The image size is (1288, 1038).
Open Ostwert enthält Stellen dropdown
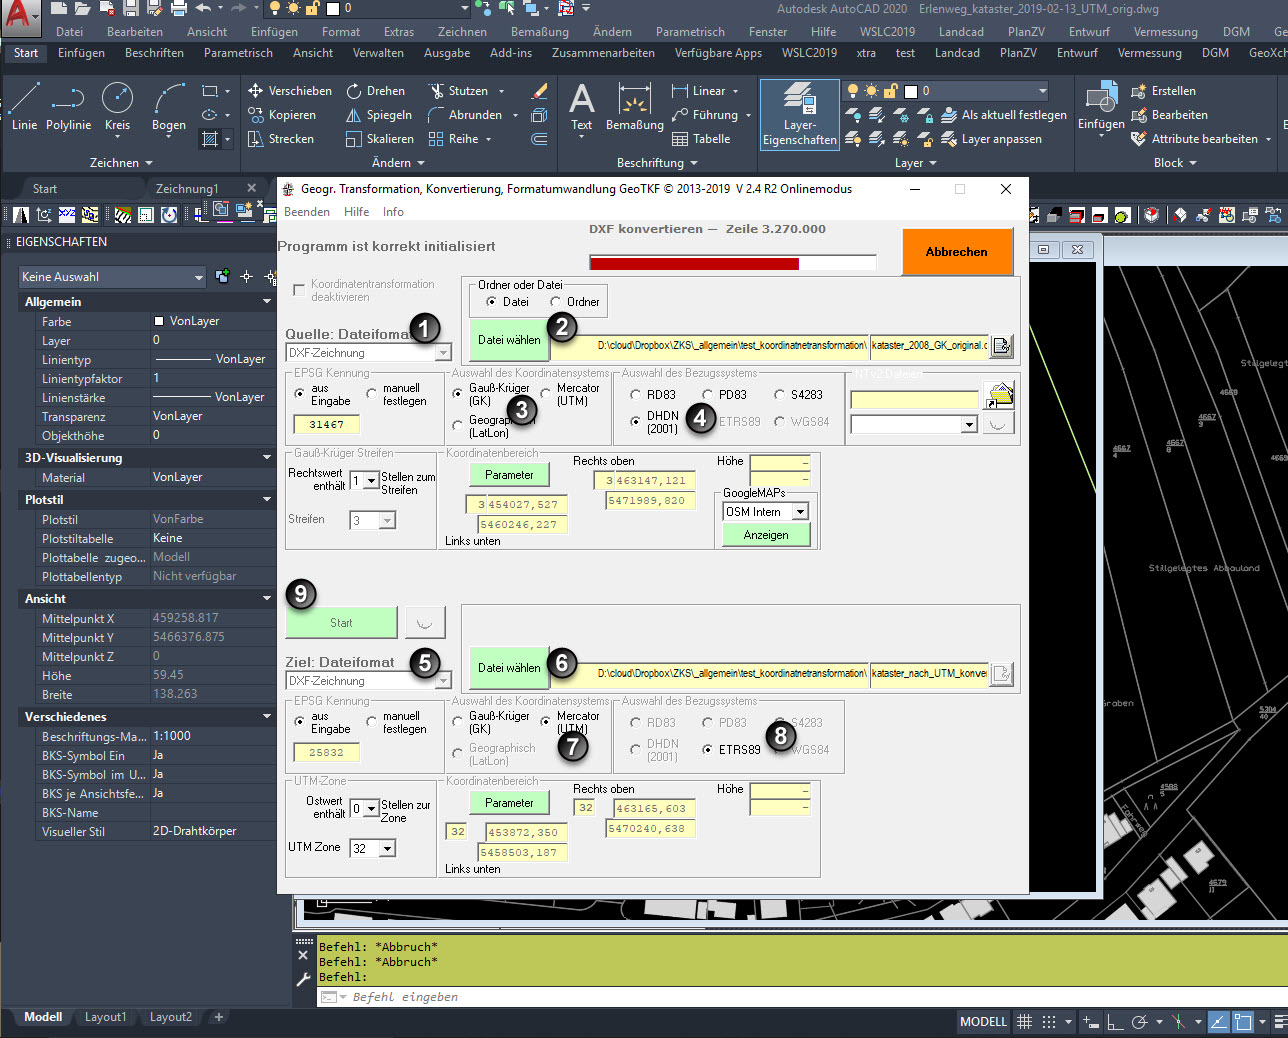pyautogui.click(x=364, y=809)
